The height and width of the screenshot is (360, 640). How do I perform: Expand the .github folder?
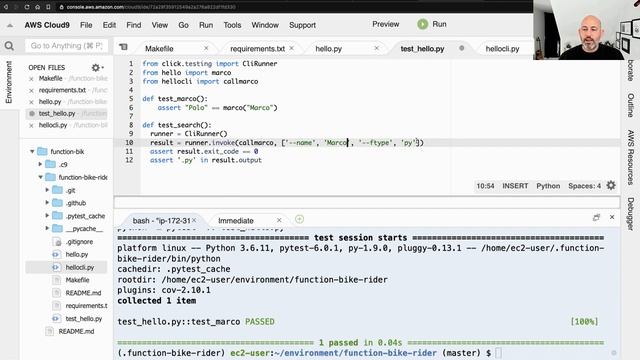click(47, 202)
